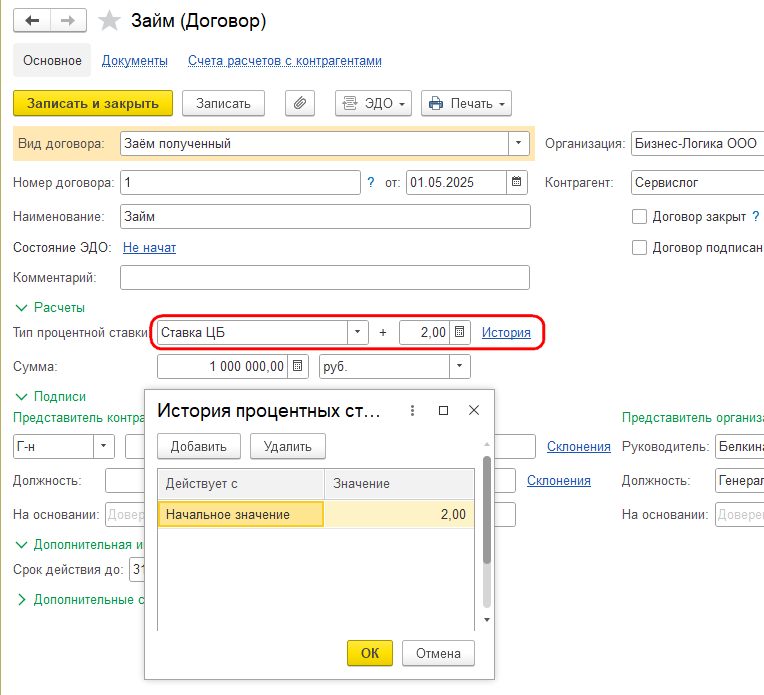Open the Не начат ЭДО status link
The width and height of the screenshot is (764, 695).
click(149, 248)
